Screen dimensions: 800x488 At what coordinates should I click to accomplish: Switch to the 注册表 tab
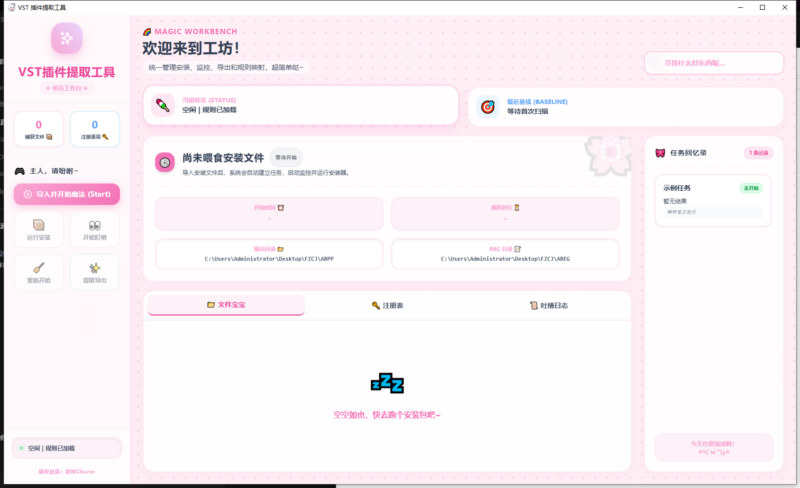click(387, 305)
